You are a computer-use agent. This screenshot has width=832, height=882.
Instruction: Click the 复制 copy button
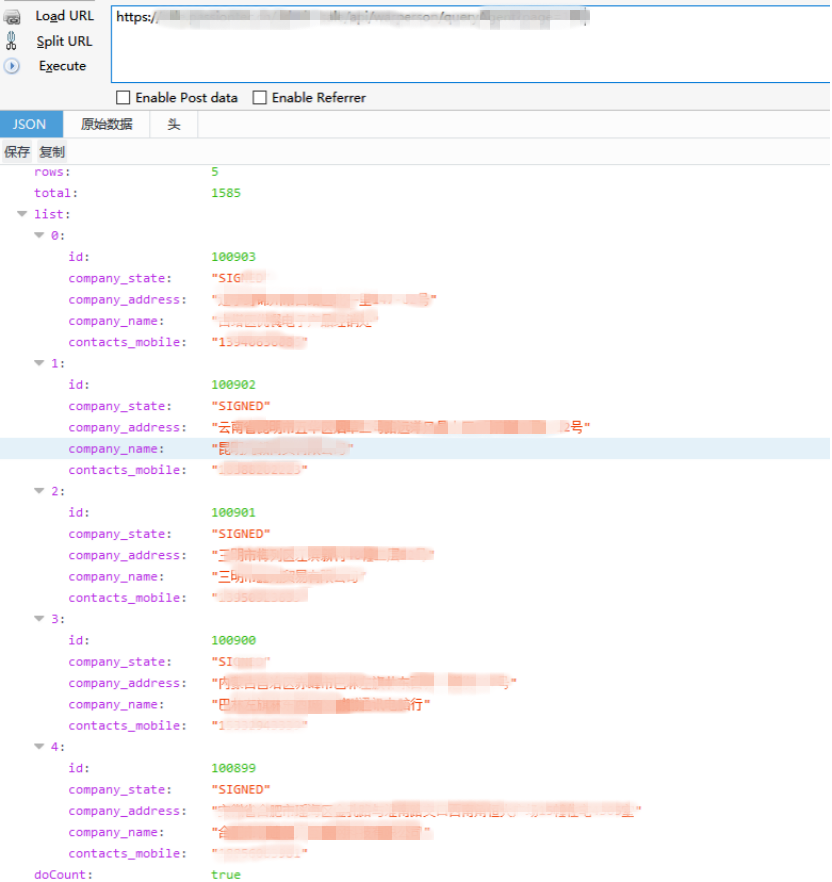click(52, 152)
